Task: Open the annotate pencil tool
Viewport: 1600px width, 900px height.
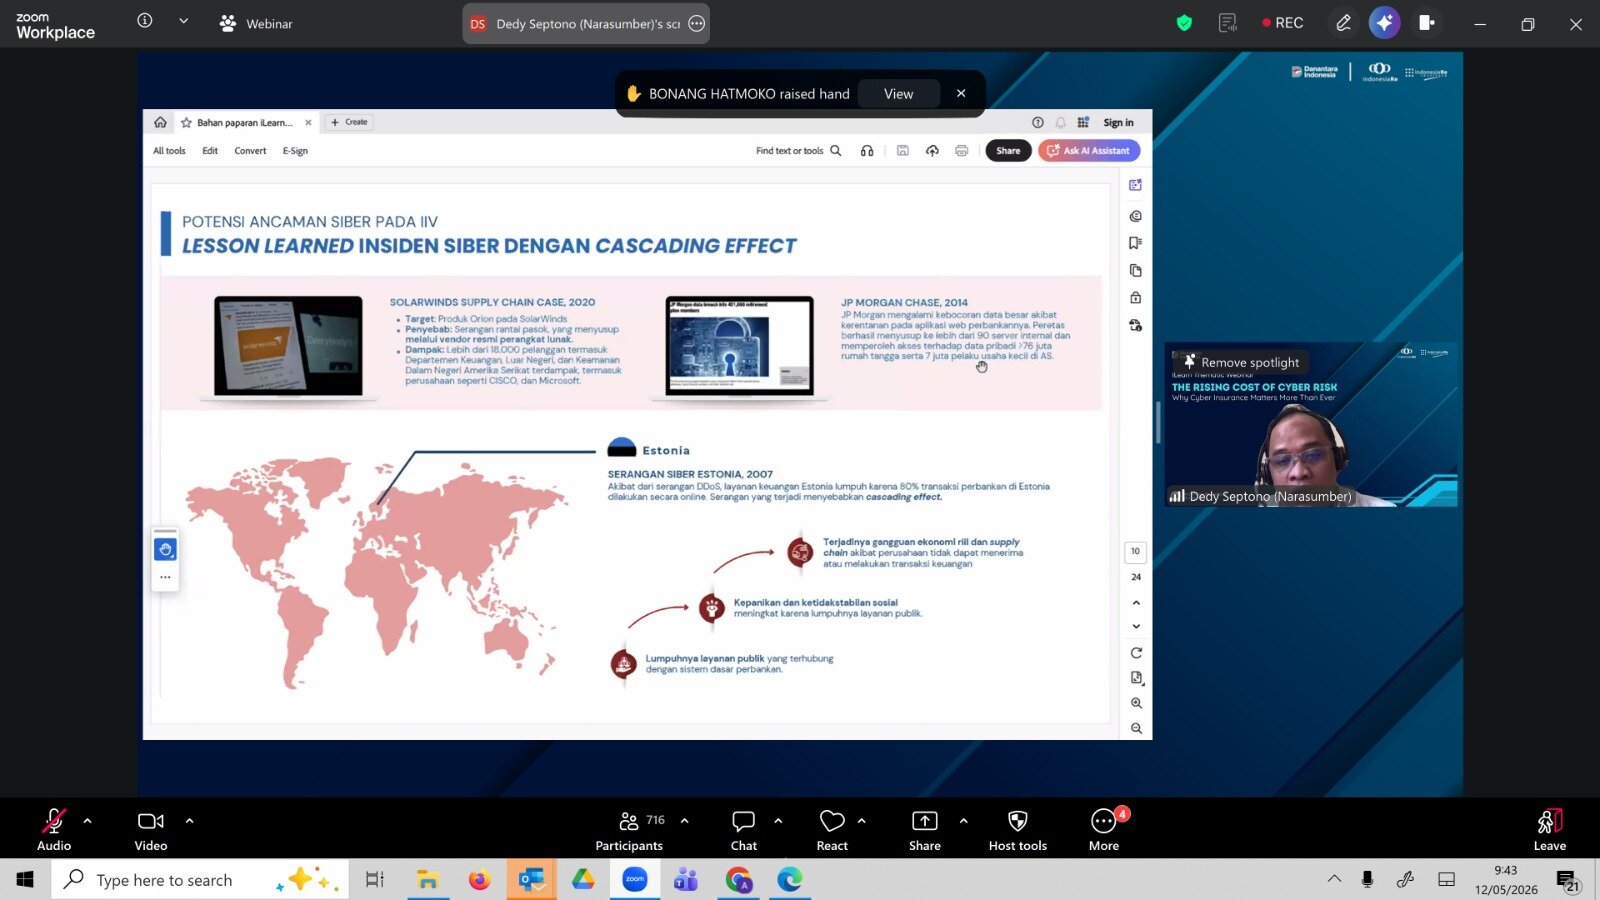Action: click(x=1343, y=23)
